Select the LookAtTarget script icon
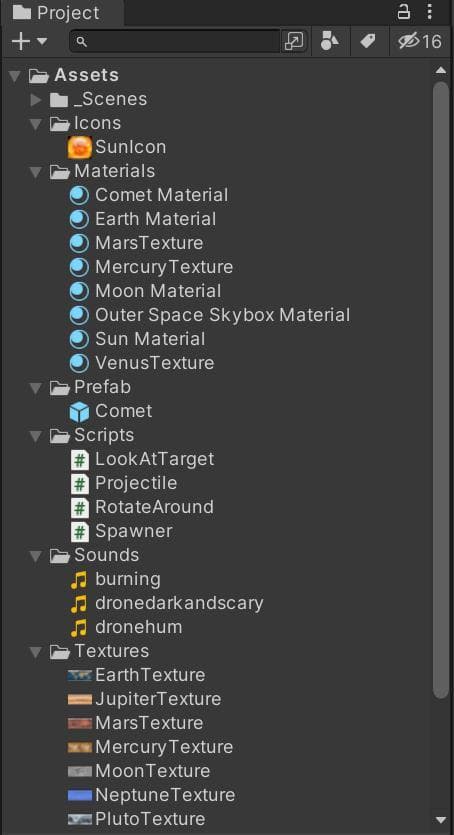The image size is (454, 835). click(x=79, y=460)
